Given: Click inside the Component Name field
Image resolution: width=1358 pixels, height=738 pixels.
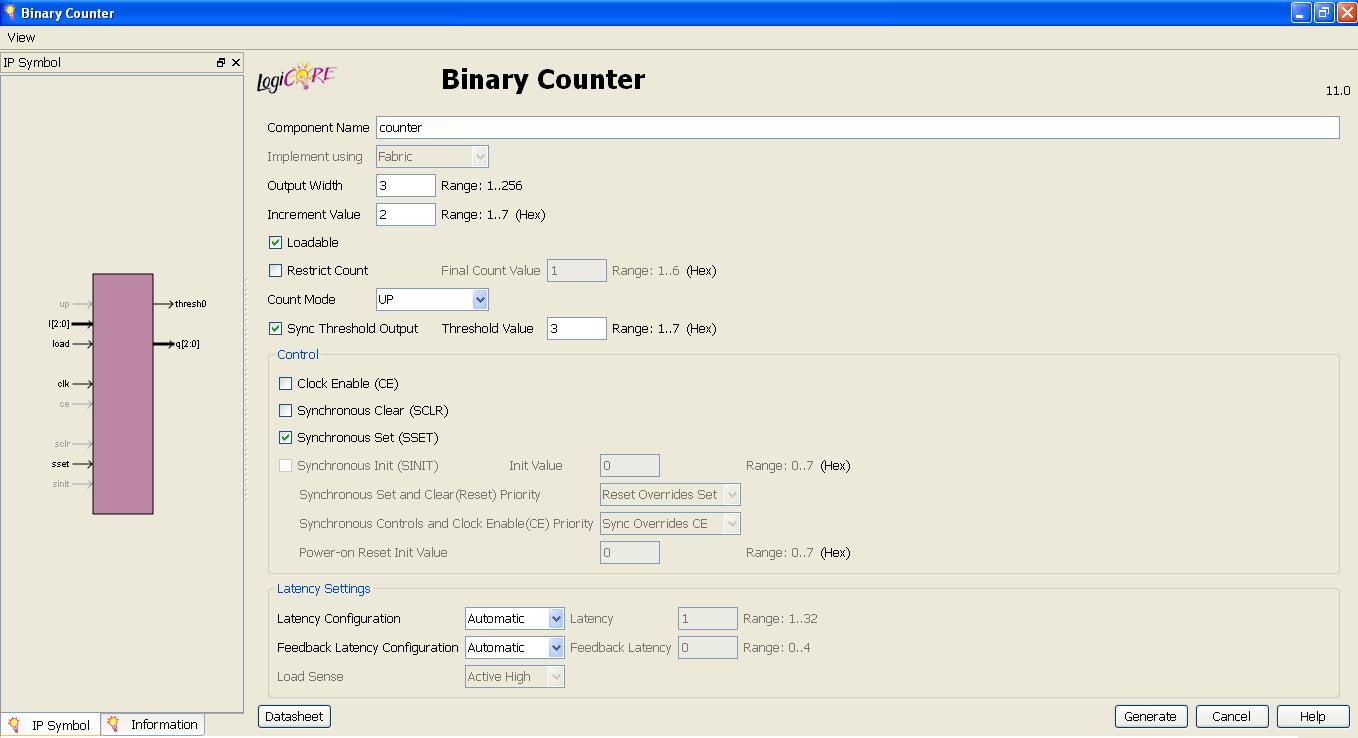Looking at the screenshot, I should coord(700,127).
